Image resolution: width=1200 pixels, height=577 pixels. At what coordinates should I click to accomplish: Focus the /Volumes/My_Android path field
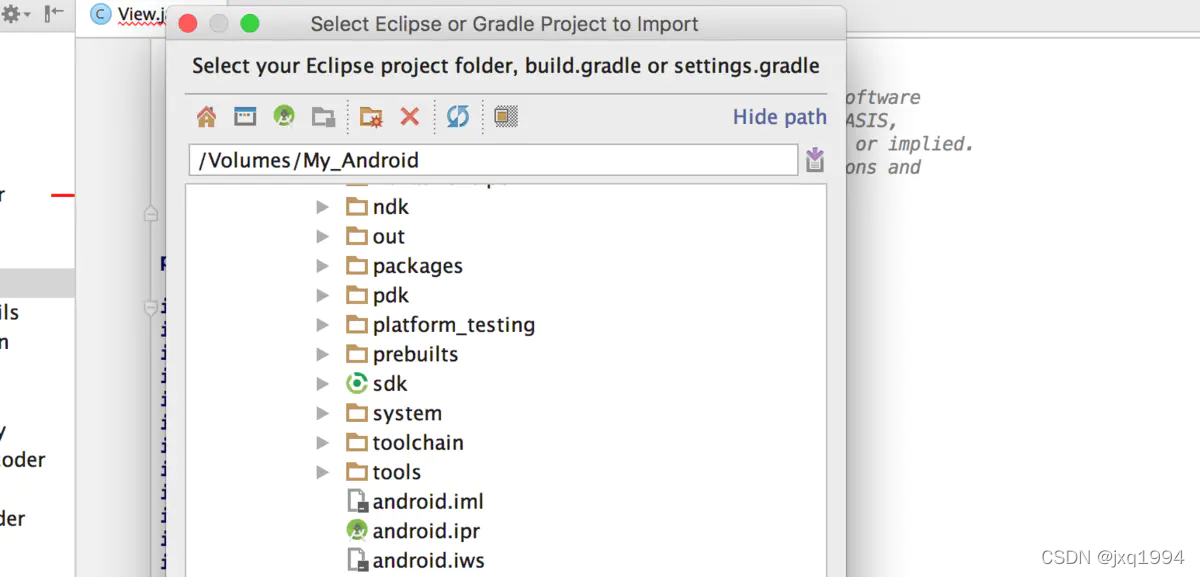[492, 160]
